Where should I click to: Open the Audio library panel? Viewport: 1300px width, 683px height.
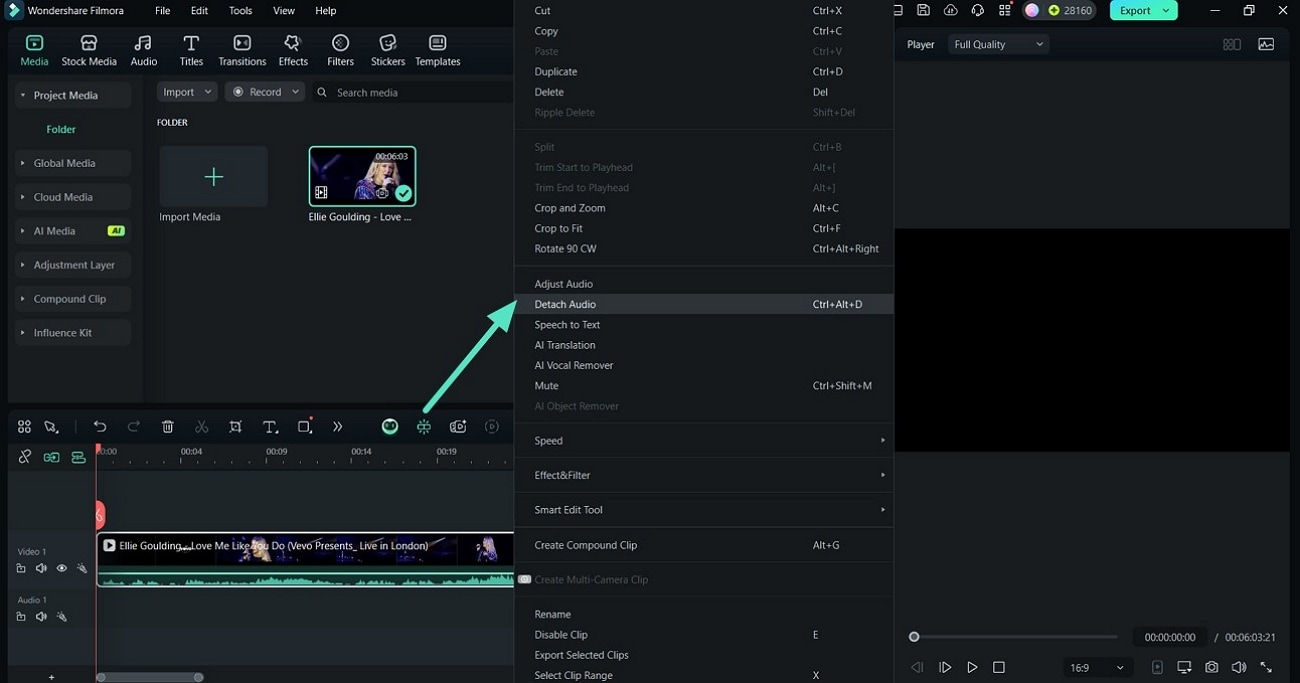click(144, 51)
